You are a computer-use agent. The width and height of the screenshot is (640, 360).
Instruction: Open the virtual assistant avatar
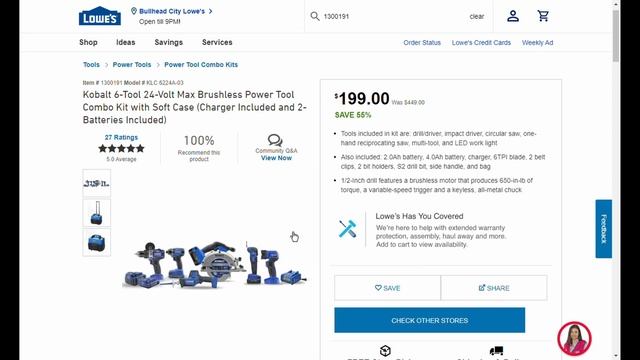pyautogui.click(x=574, y=338)
